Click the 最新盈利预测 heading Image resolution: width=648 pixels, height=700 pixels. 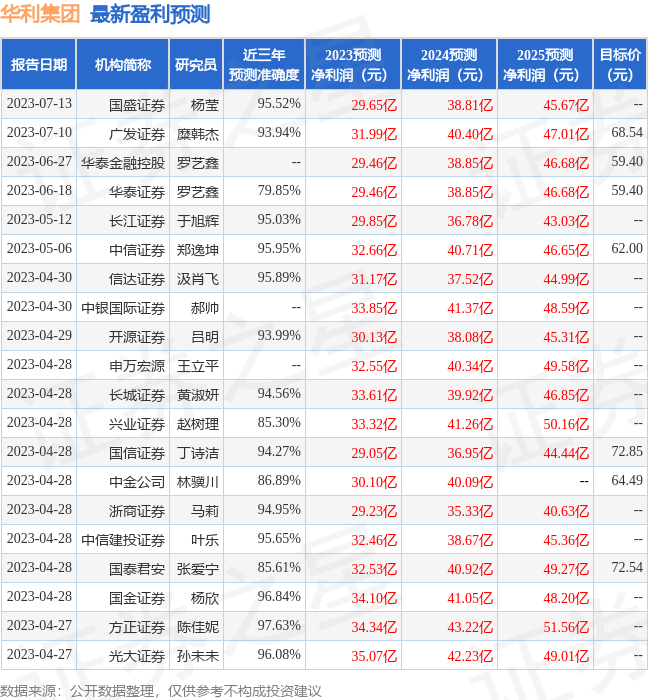[150, 14]
